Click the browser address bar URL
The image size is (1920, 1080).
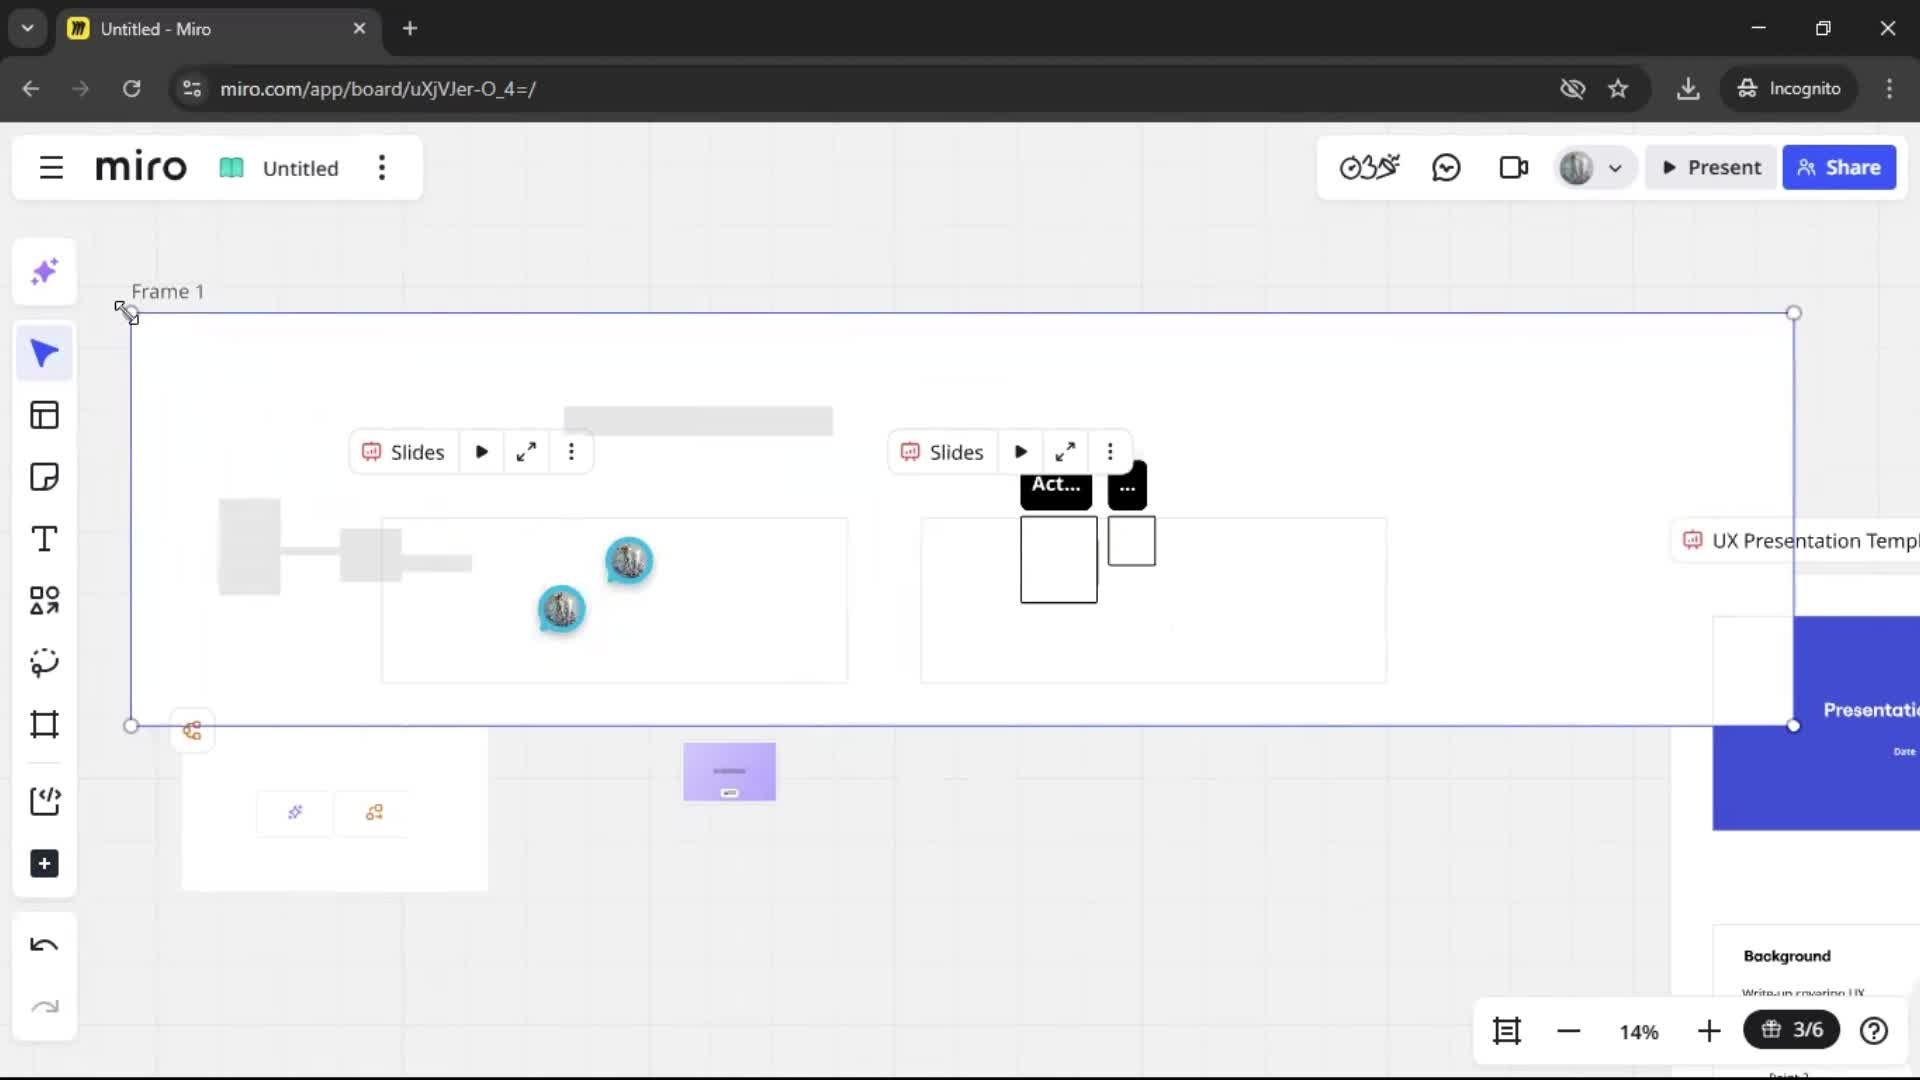click(378, 89)
